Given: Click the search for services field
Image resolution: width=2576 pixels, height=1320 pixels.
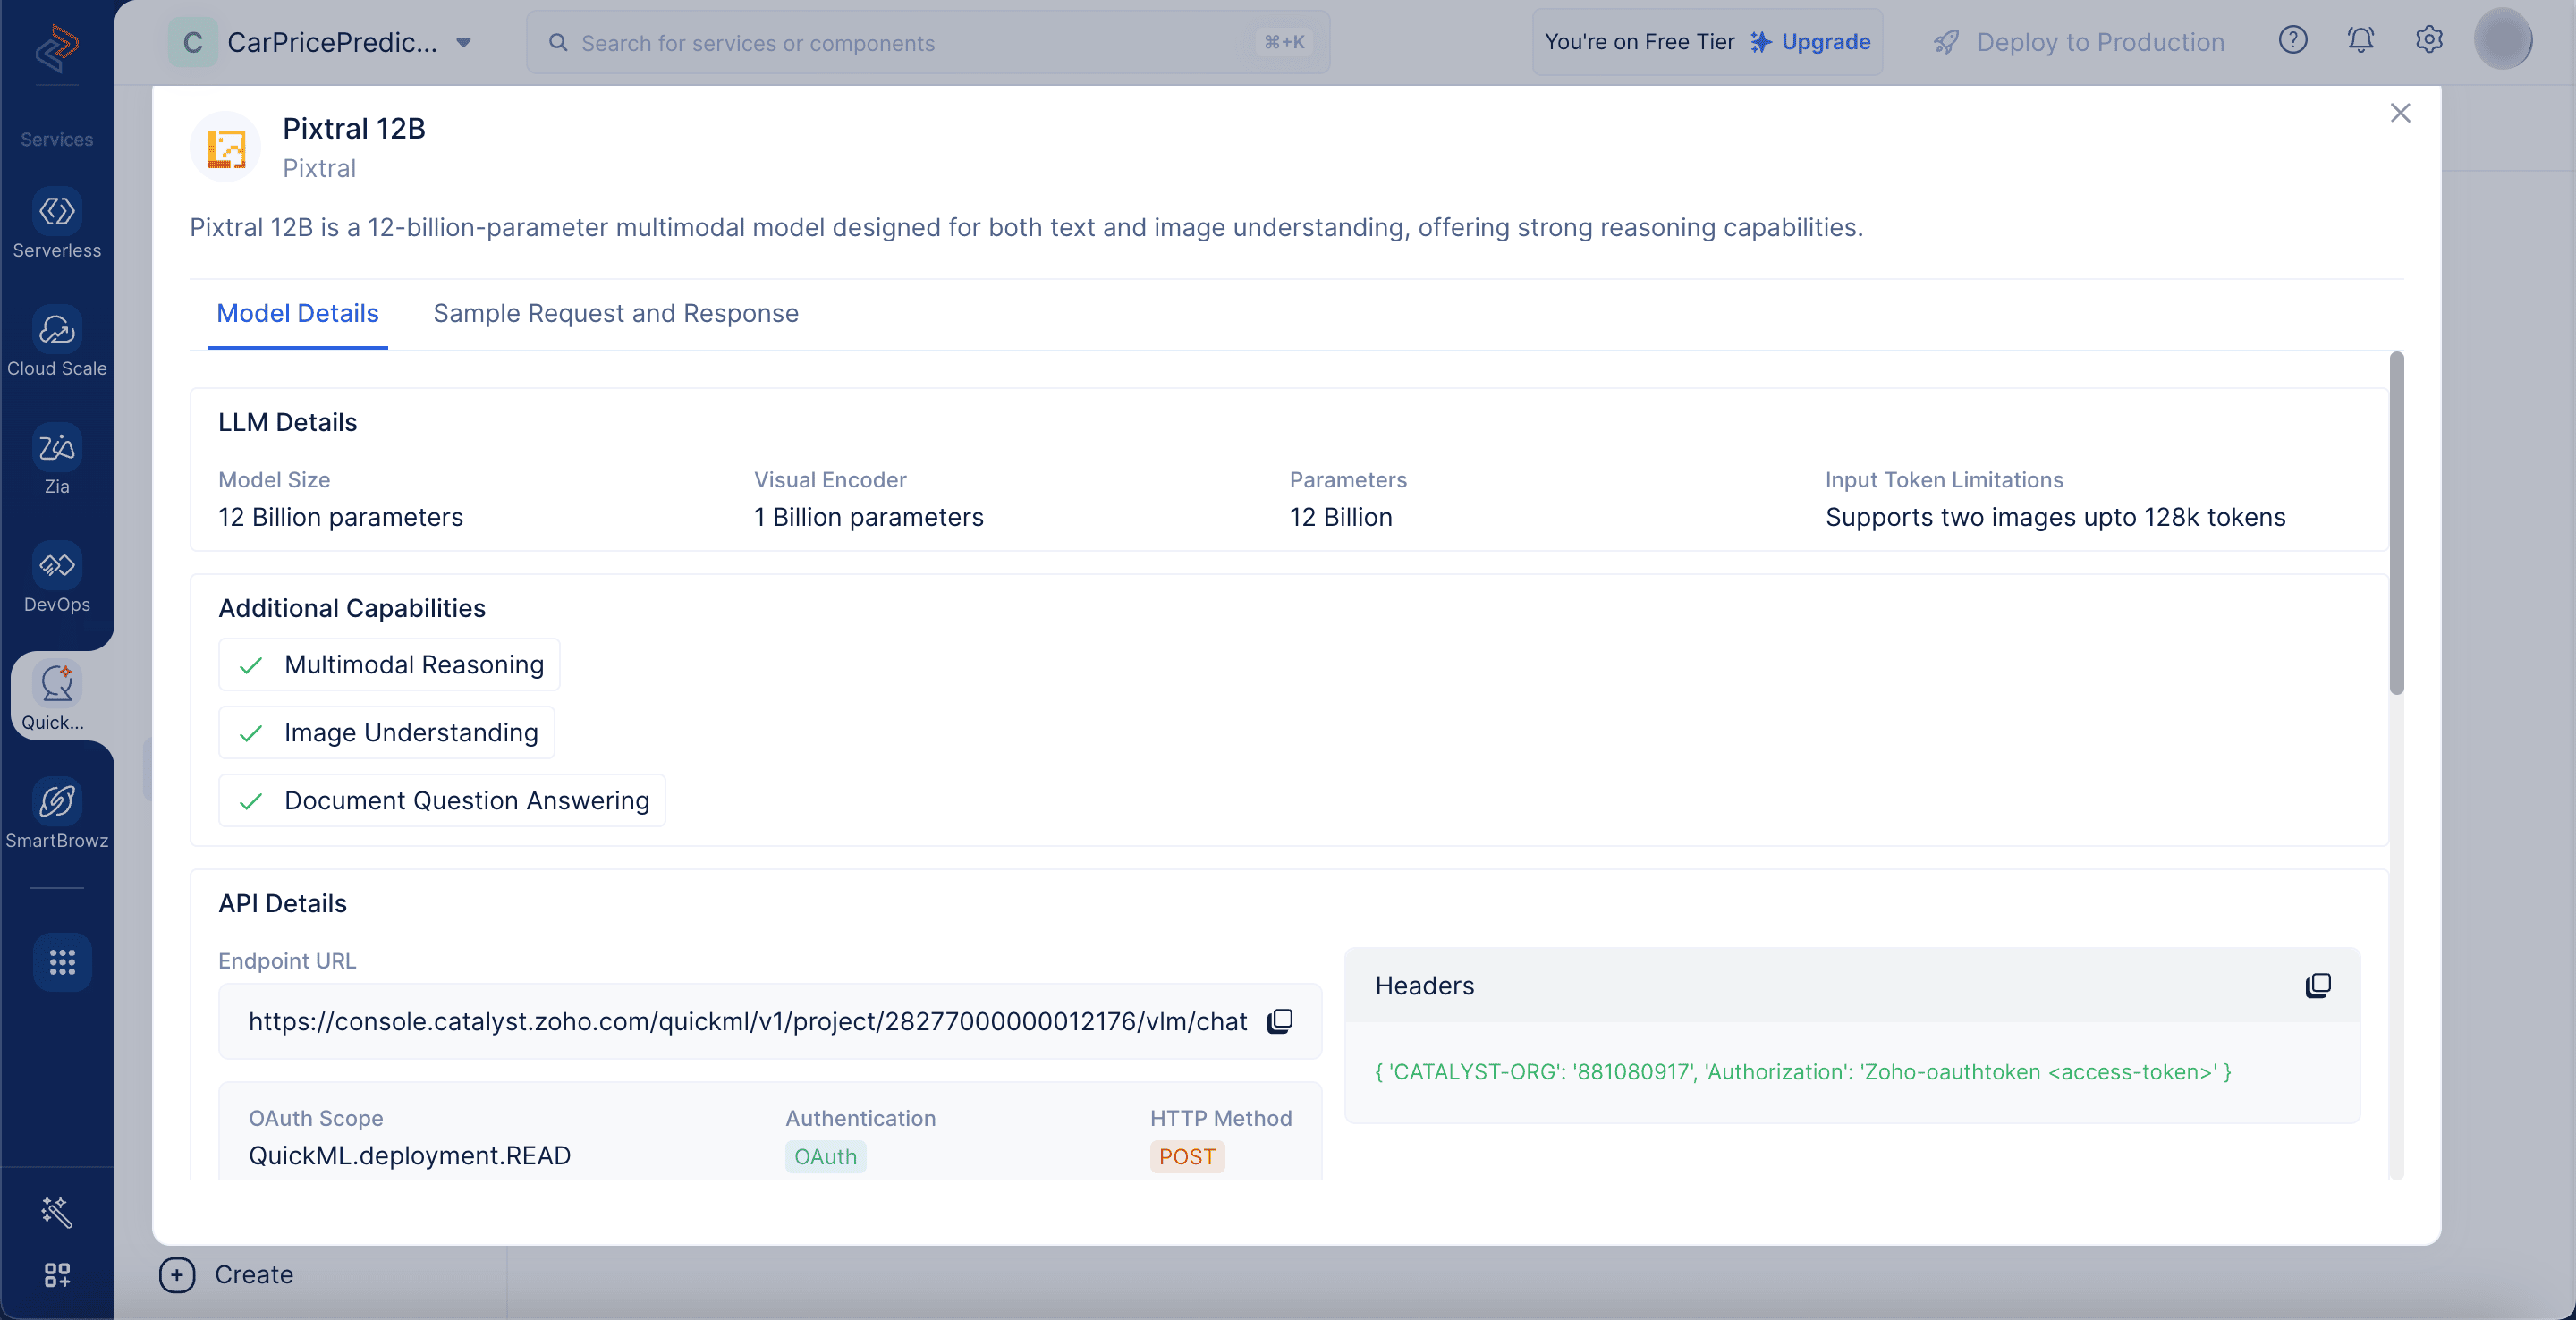Looking at the screenshot, I should [928, 42].
